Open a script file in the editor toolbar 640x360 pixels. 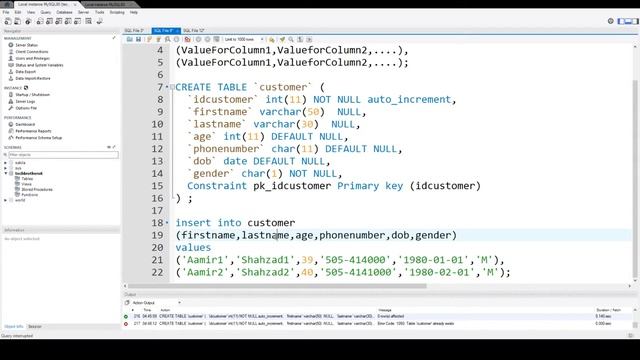point(129,40)
